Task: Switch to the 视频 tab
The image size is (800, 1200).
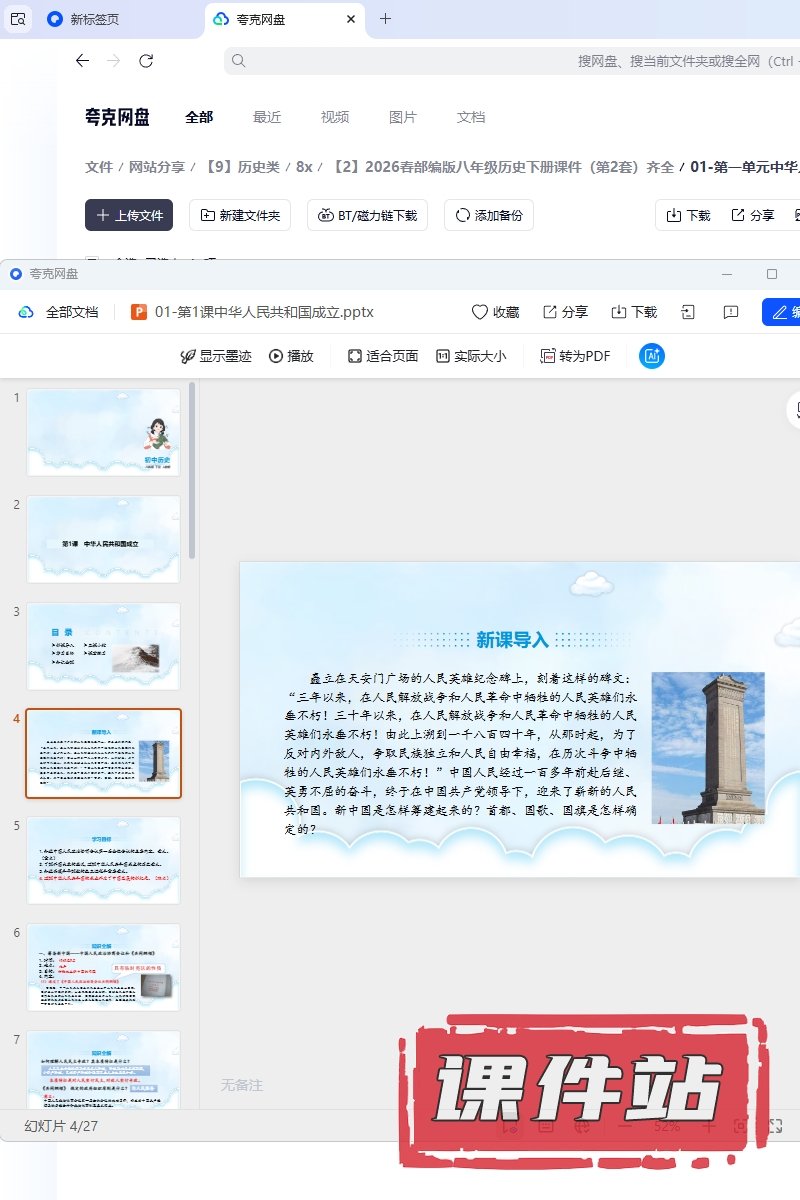Action: point(335,117)
